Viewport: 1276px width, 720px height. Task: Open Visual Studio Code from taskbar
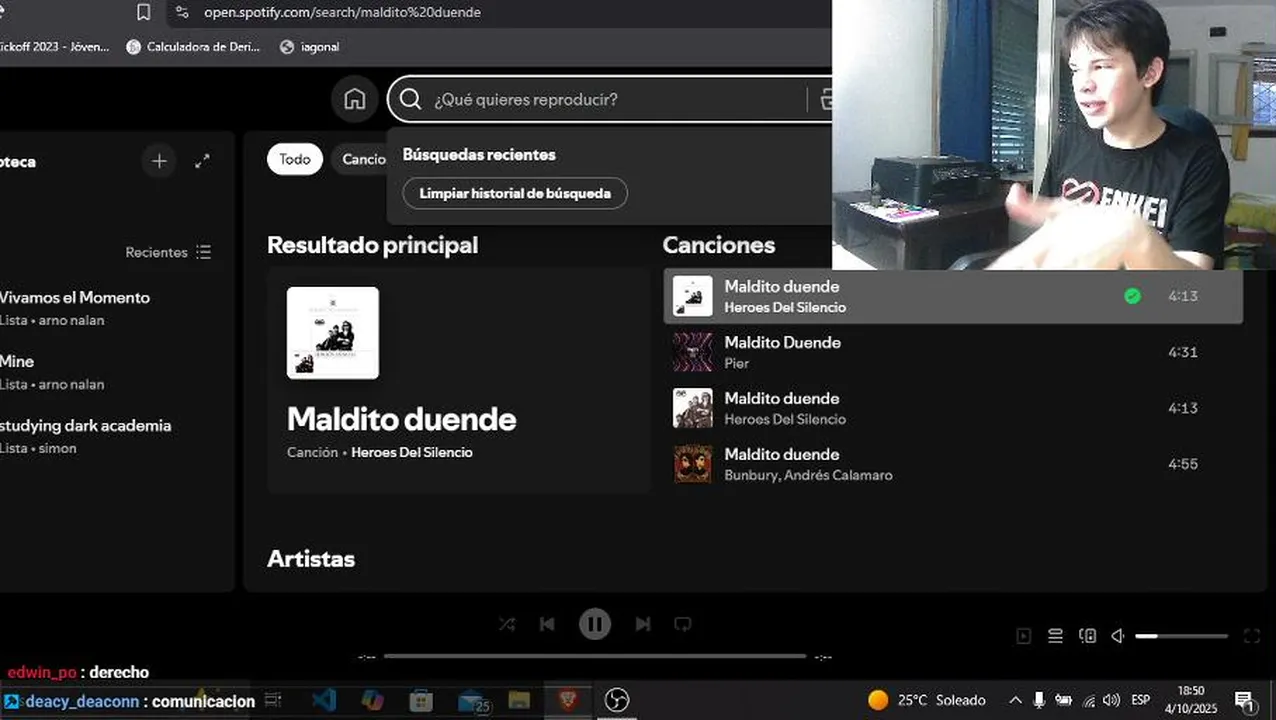point(323,701)
